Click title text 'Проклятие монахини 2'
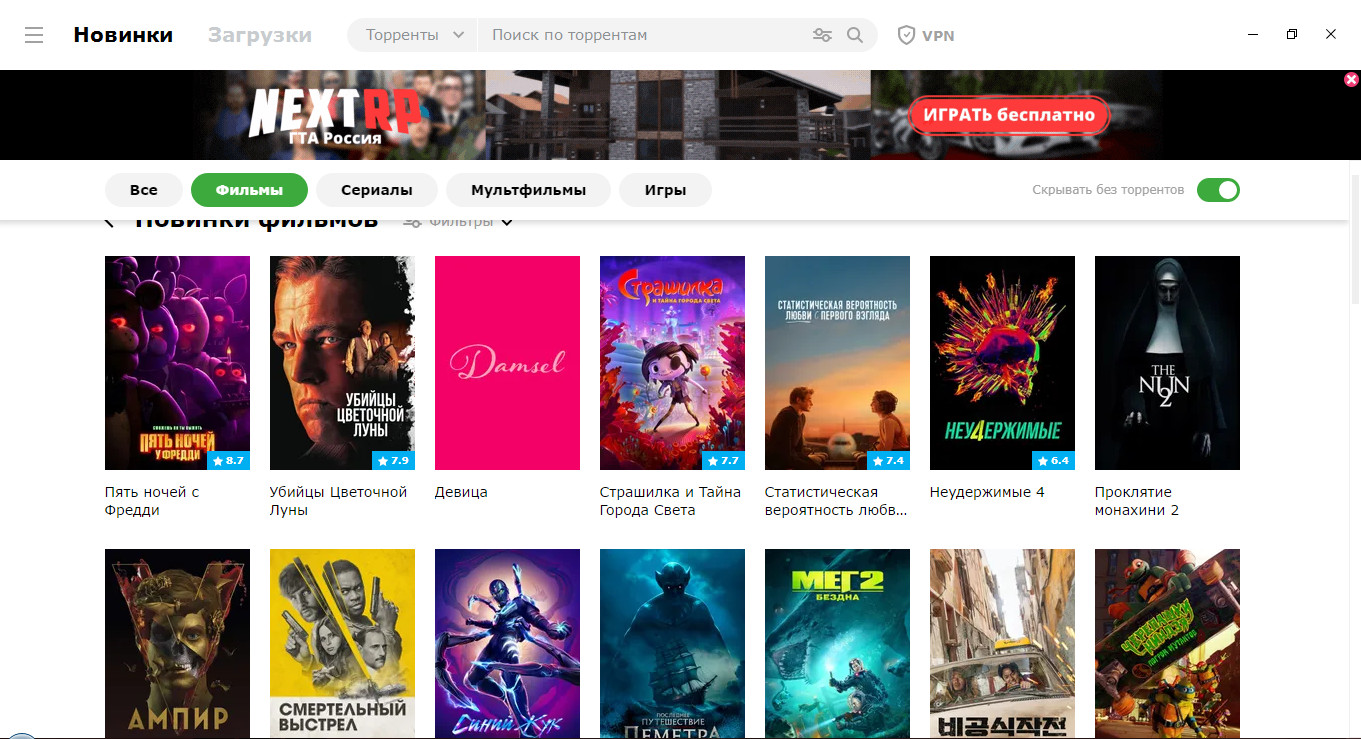The width and height of the screenshot is (1361, 739). coord(1137,501)
